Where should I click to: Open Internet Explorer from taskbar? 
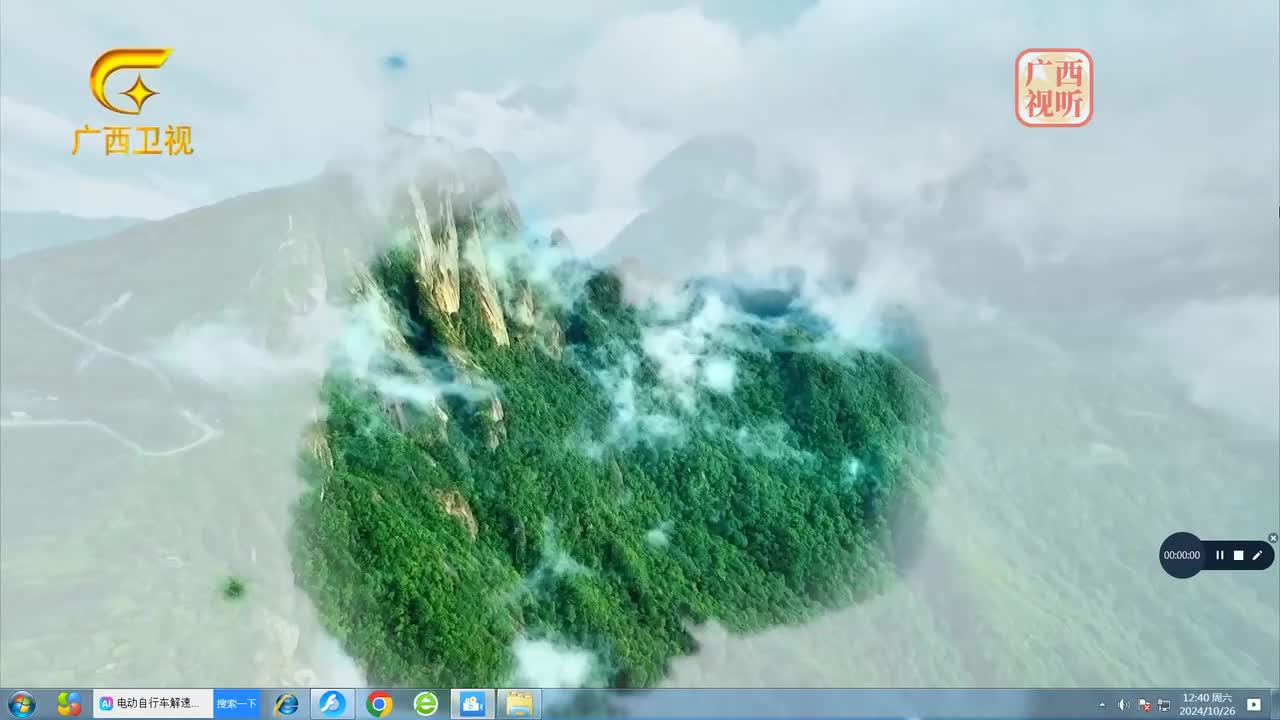[286, 704]
